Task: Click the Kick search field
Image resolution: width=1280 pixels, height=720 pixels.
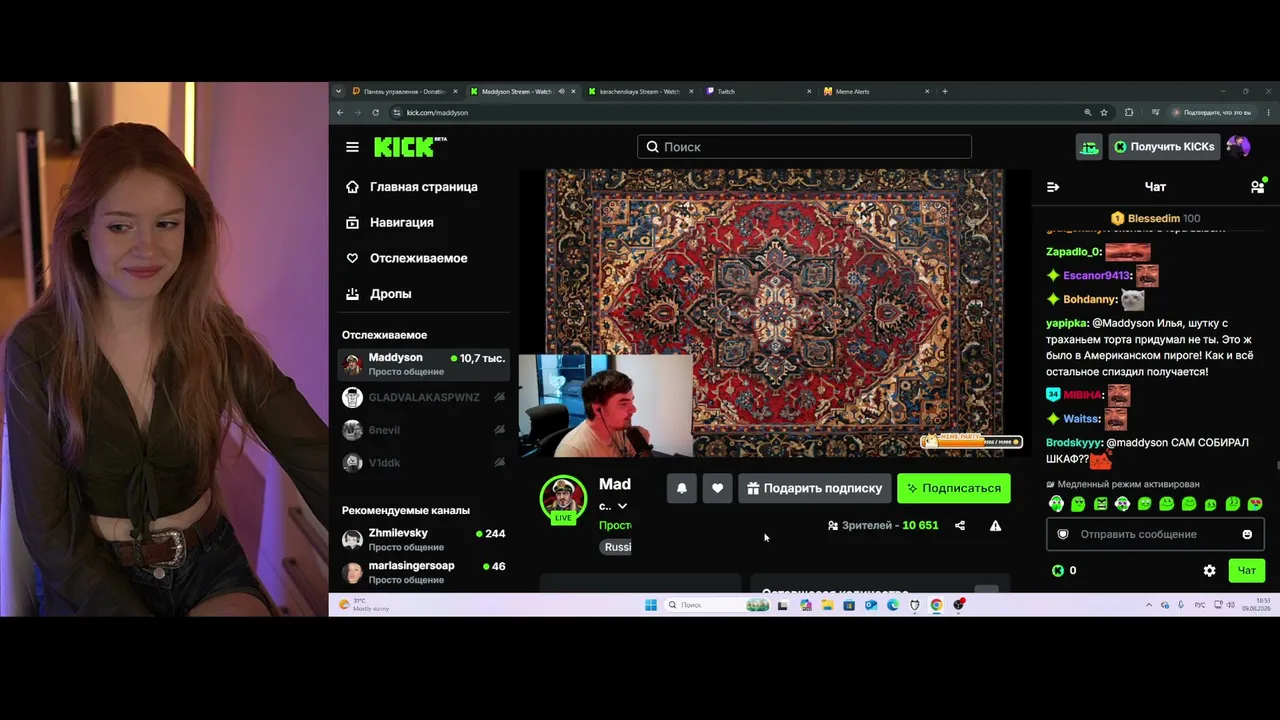Action: click(804, 147)
